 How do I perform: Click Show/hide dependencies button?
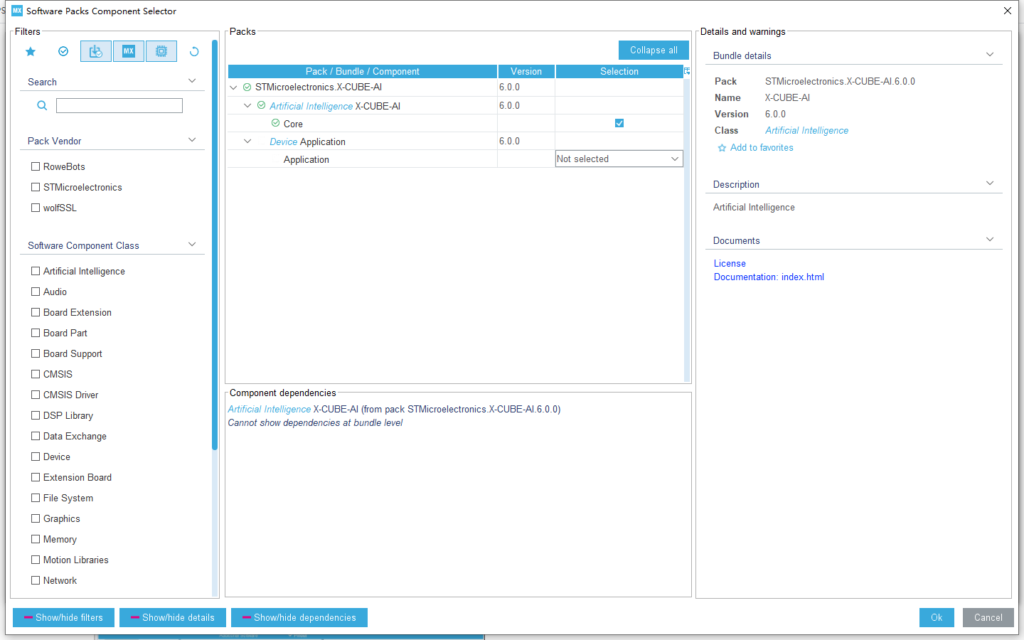[299, 617]
